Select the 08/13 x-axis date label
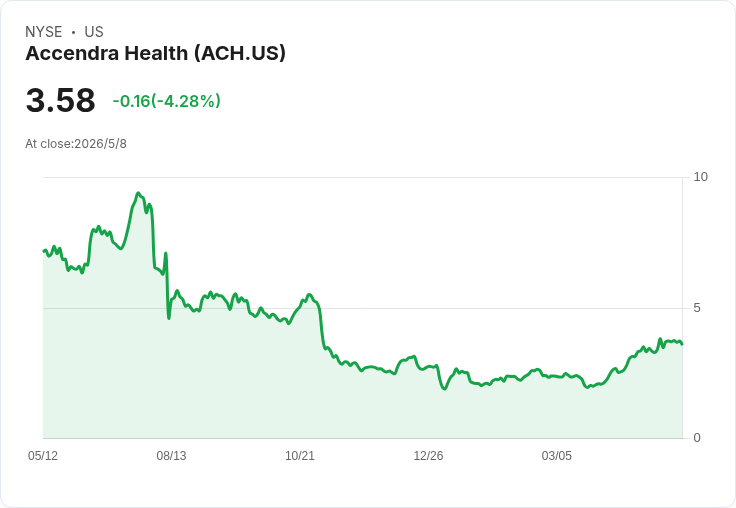The width and height of the screenshot is (736, 508). (x=171, y=455)
